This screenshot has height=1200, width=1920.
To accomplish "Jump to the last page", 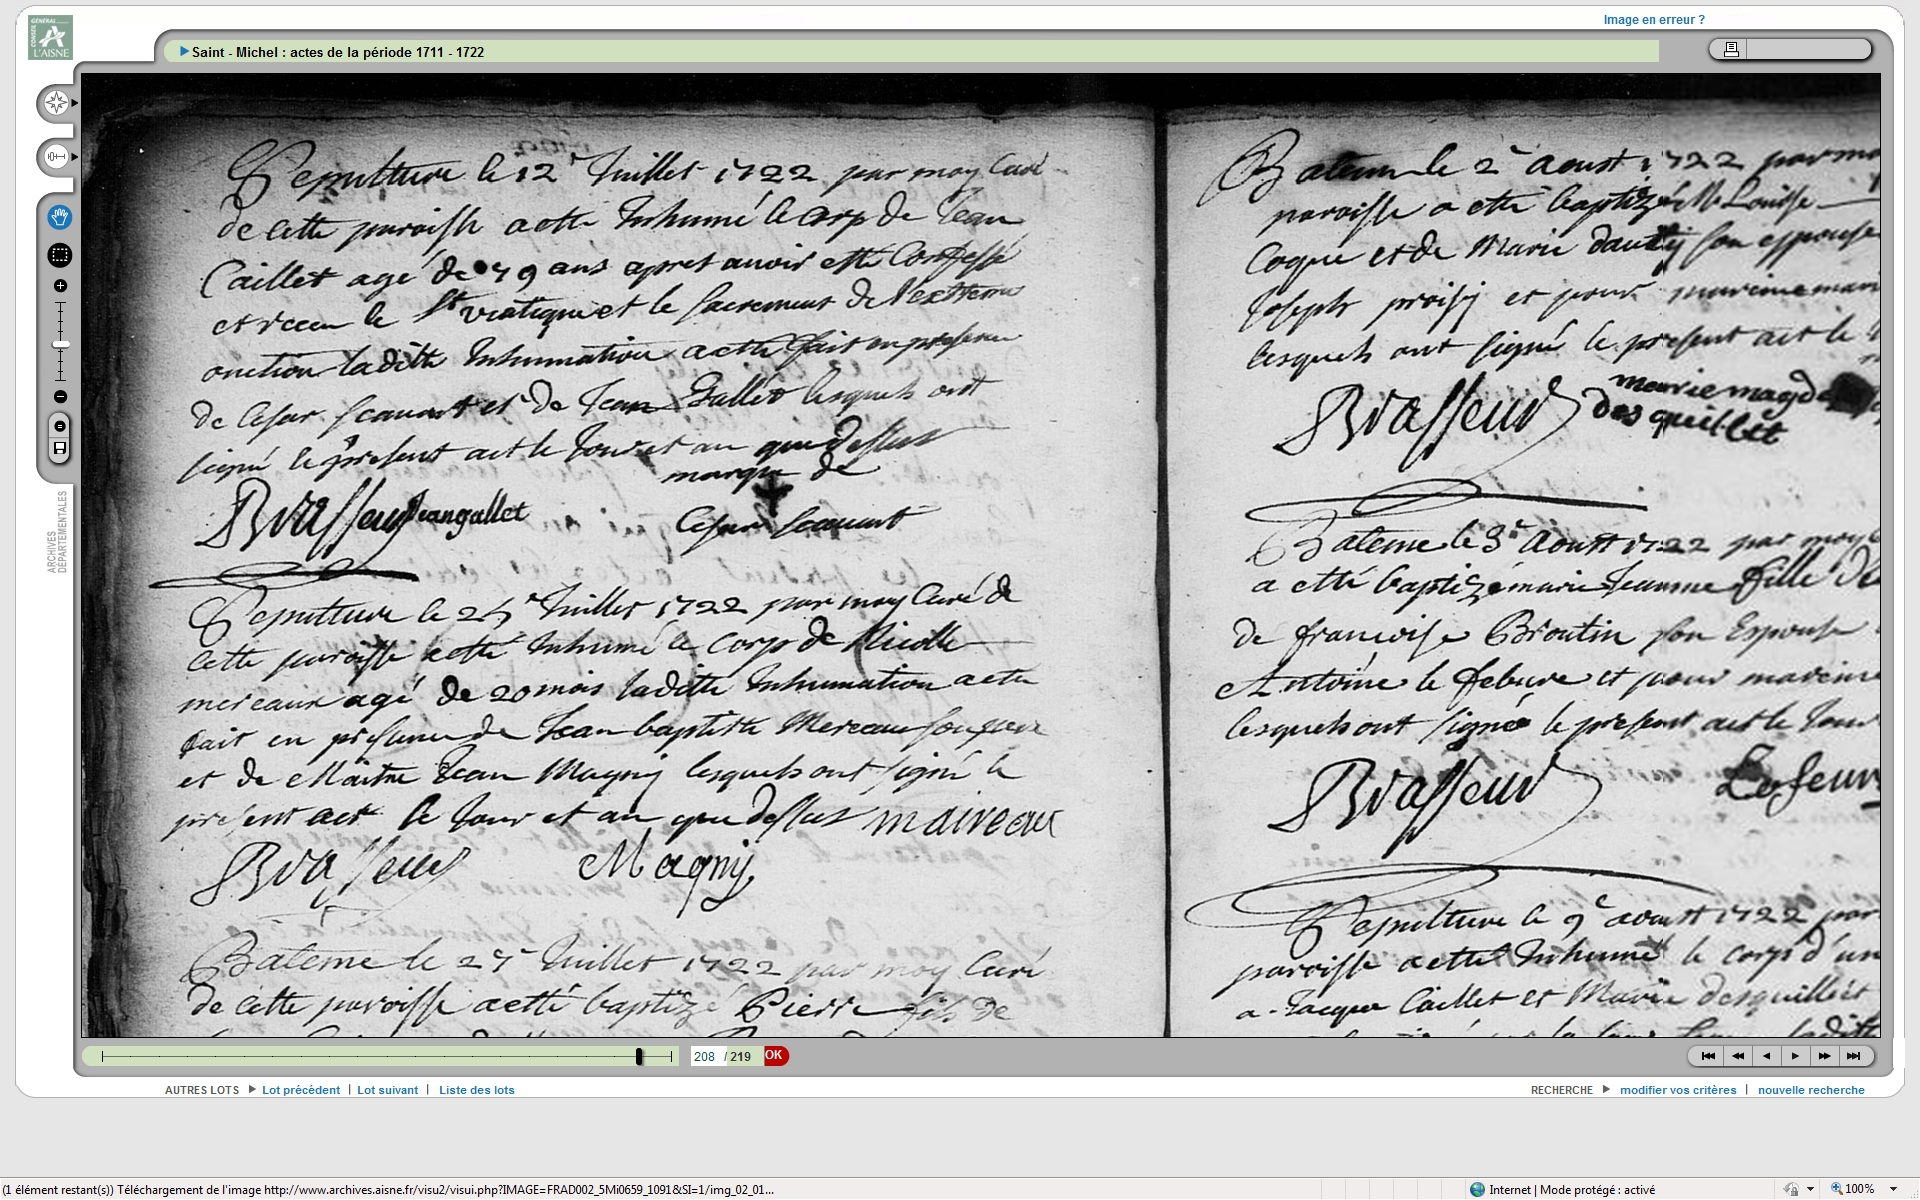I will (x=1853, y=1056).
